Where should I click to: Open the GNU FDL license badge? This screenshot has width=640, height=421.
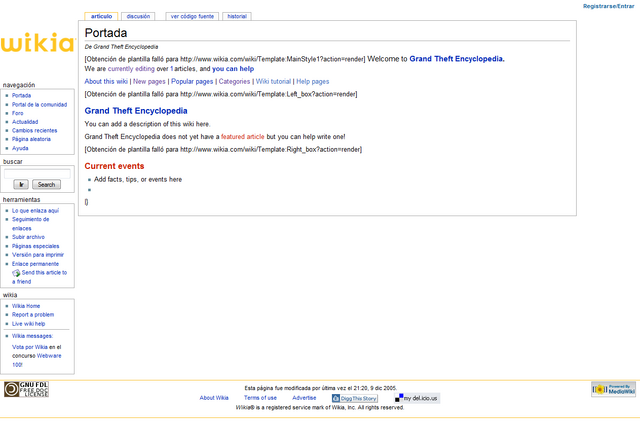point(27,390)
